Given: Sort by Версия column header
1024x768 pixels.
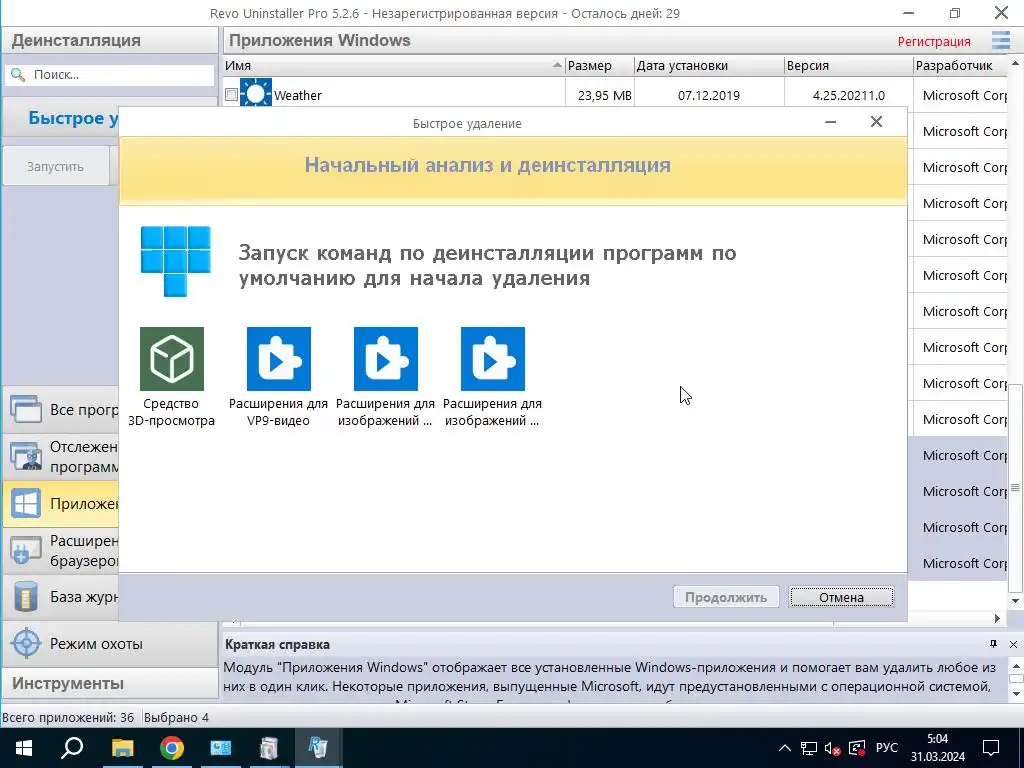Looking at the screenshot, I should 848,65.
